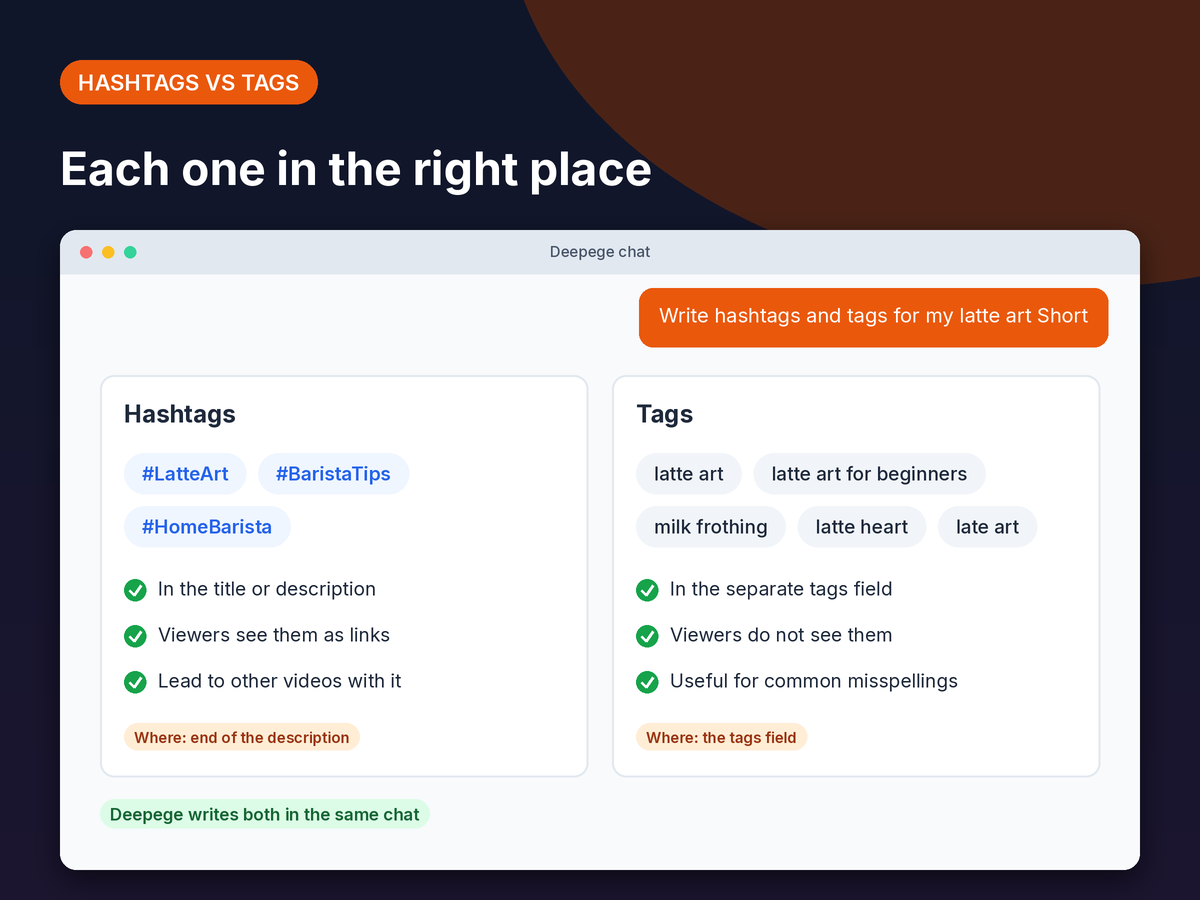Image resolution: width=1200 pixels, height=900 pixels.
Task: Click 'Each one in the right place' headline
Action: coord(356,169)
